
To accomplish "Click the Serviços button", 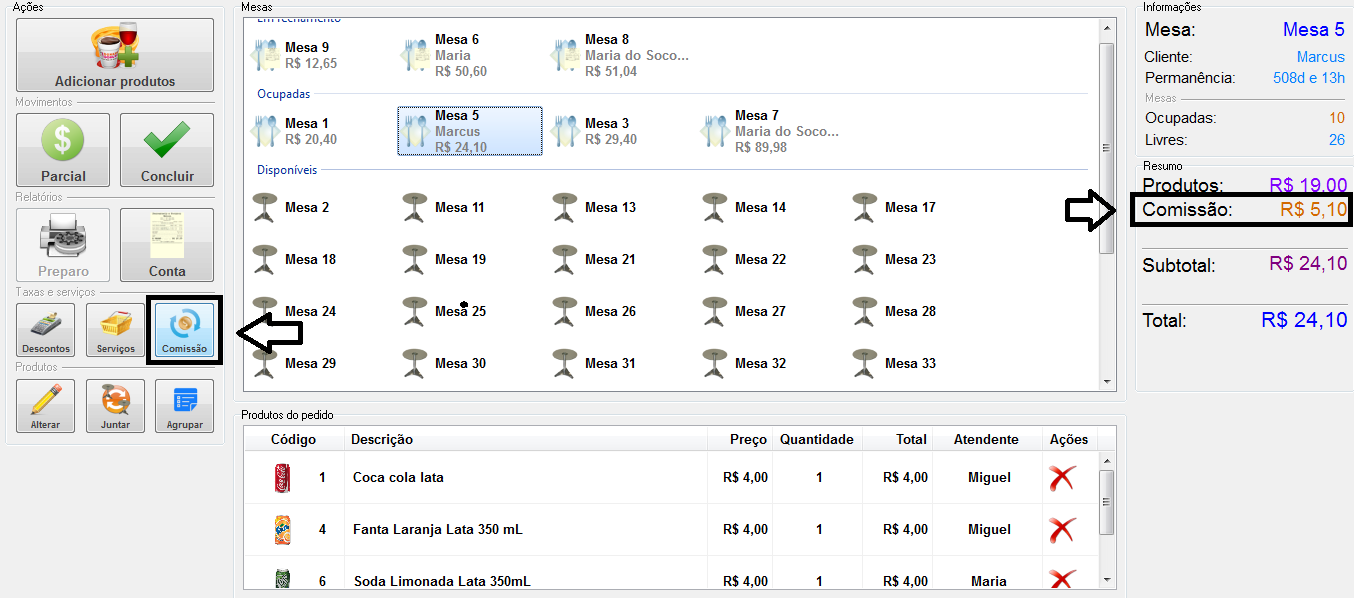I will [x=115, y=330].
